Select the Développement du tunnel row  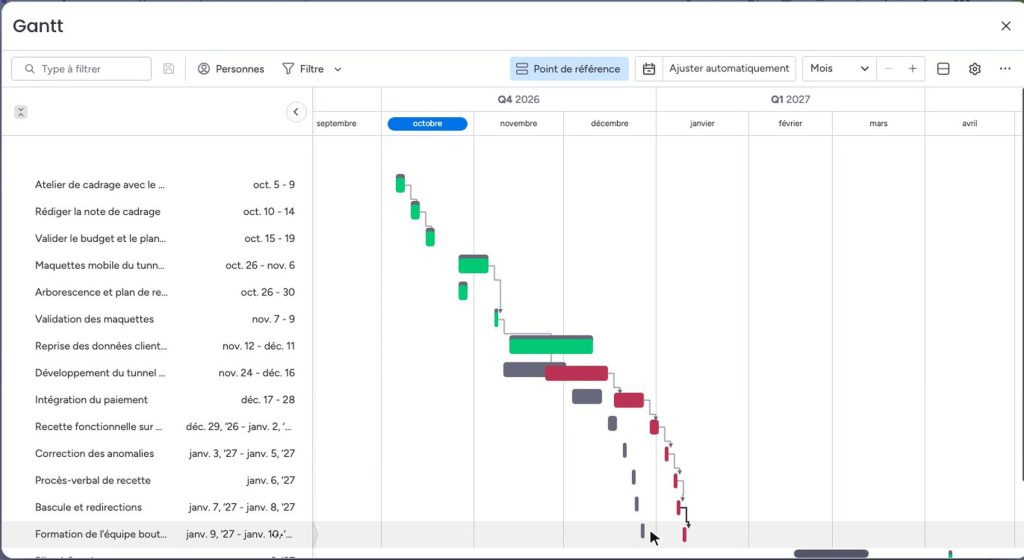(157, 373)
